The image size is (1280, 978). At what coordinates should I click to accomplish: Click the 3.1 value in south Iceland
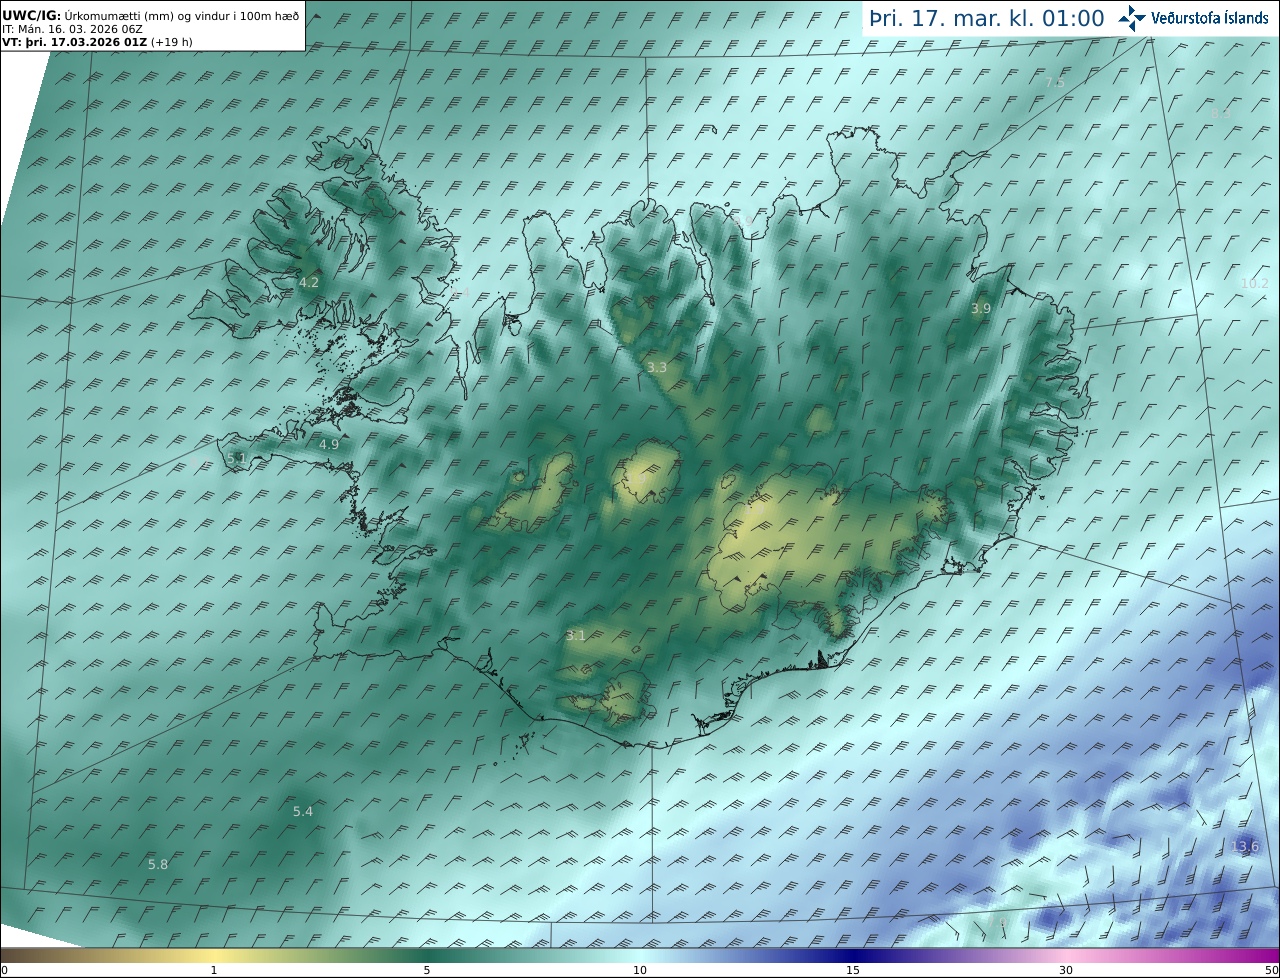575,636
